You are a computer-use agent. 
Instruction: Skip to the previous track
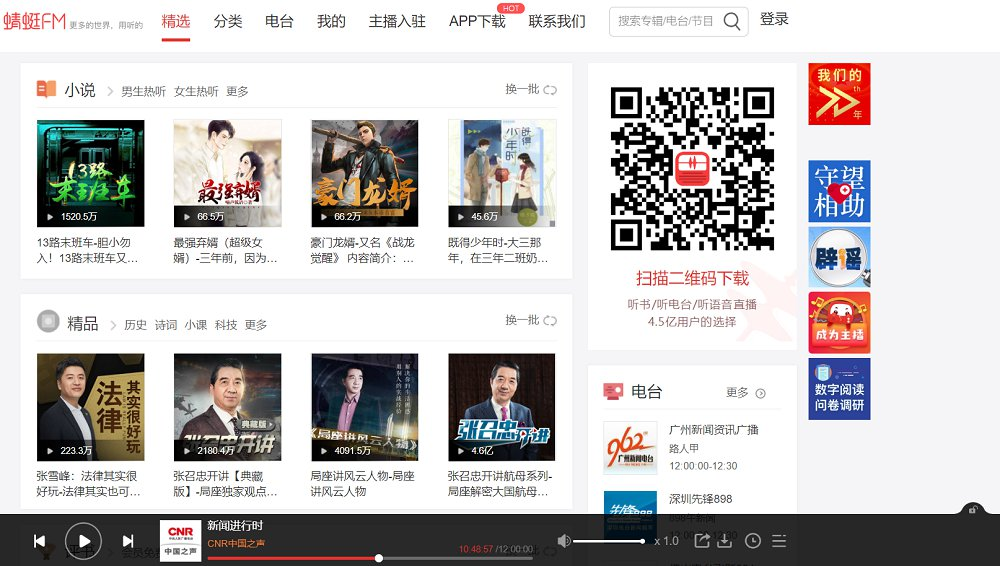click(40, 541)
